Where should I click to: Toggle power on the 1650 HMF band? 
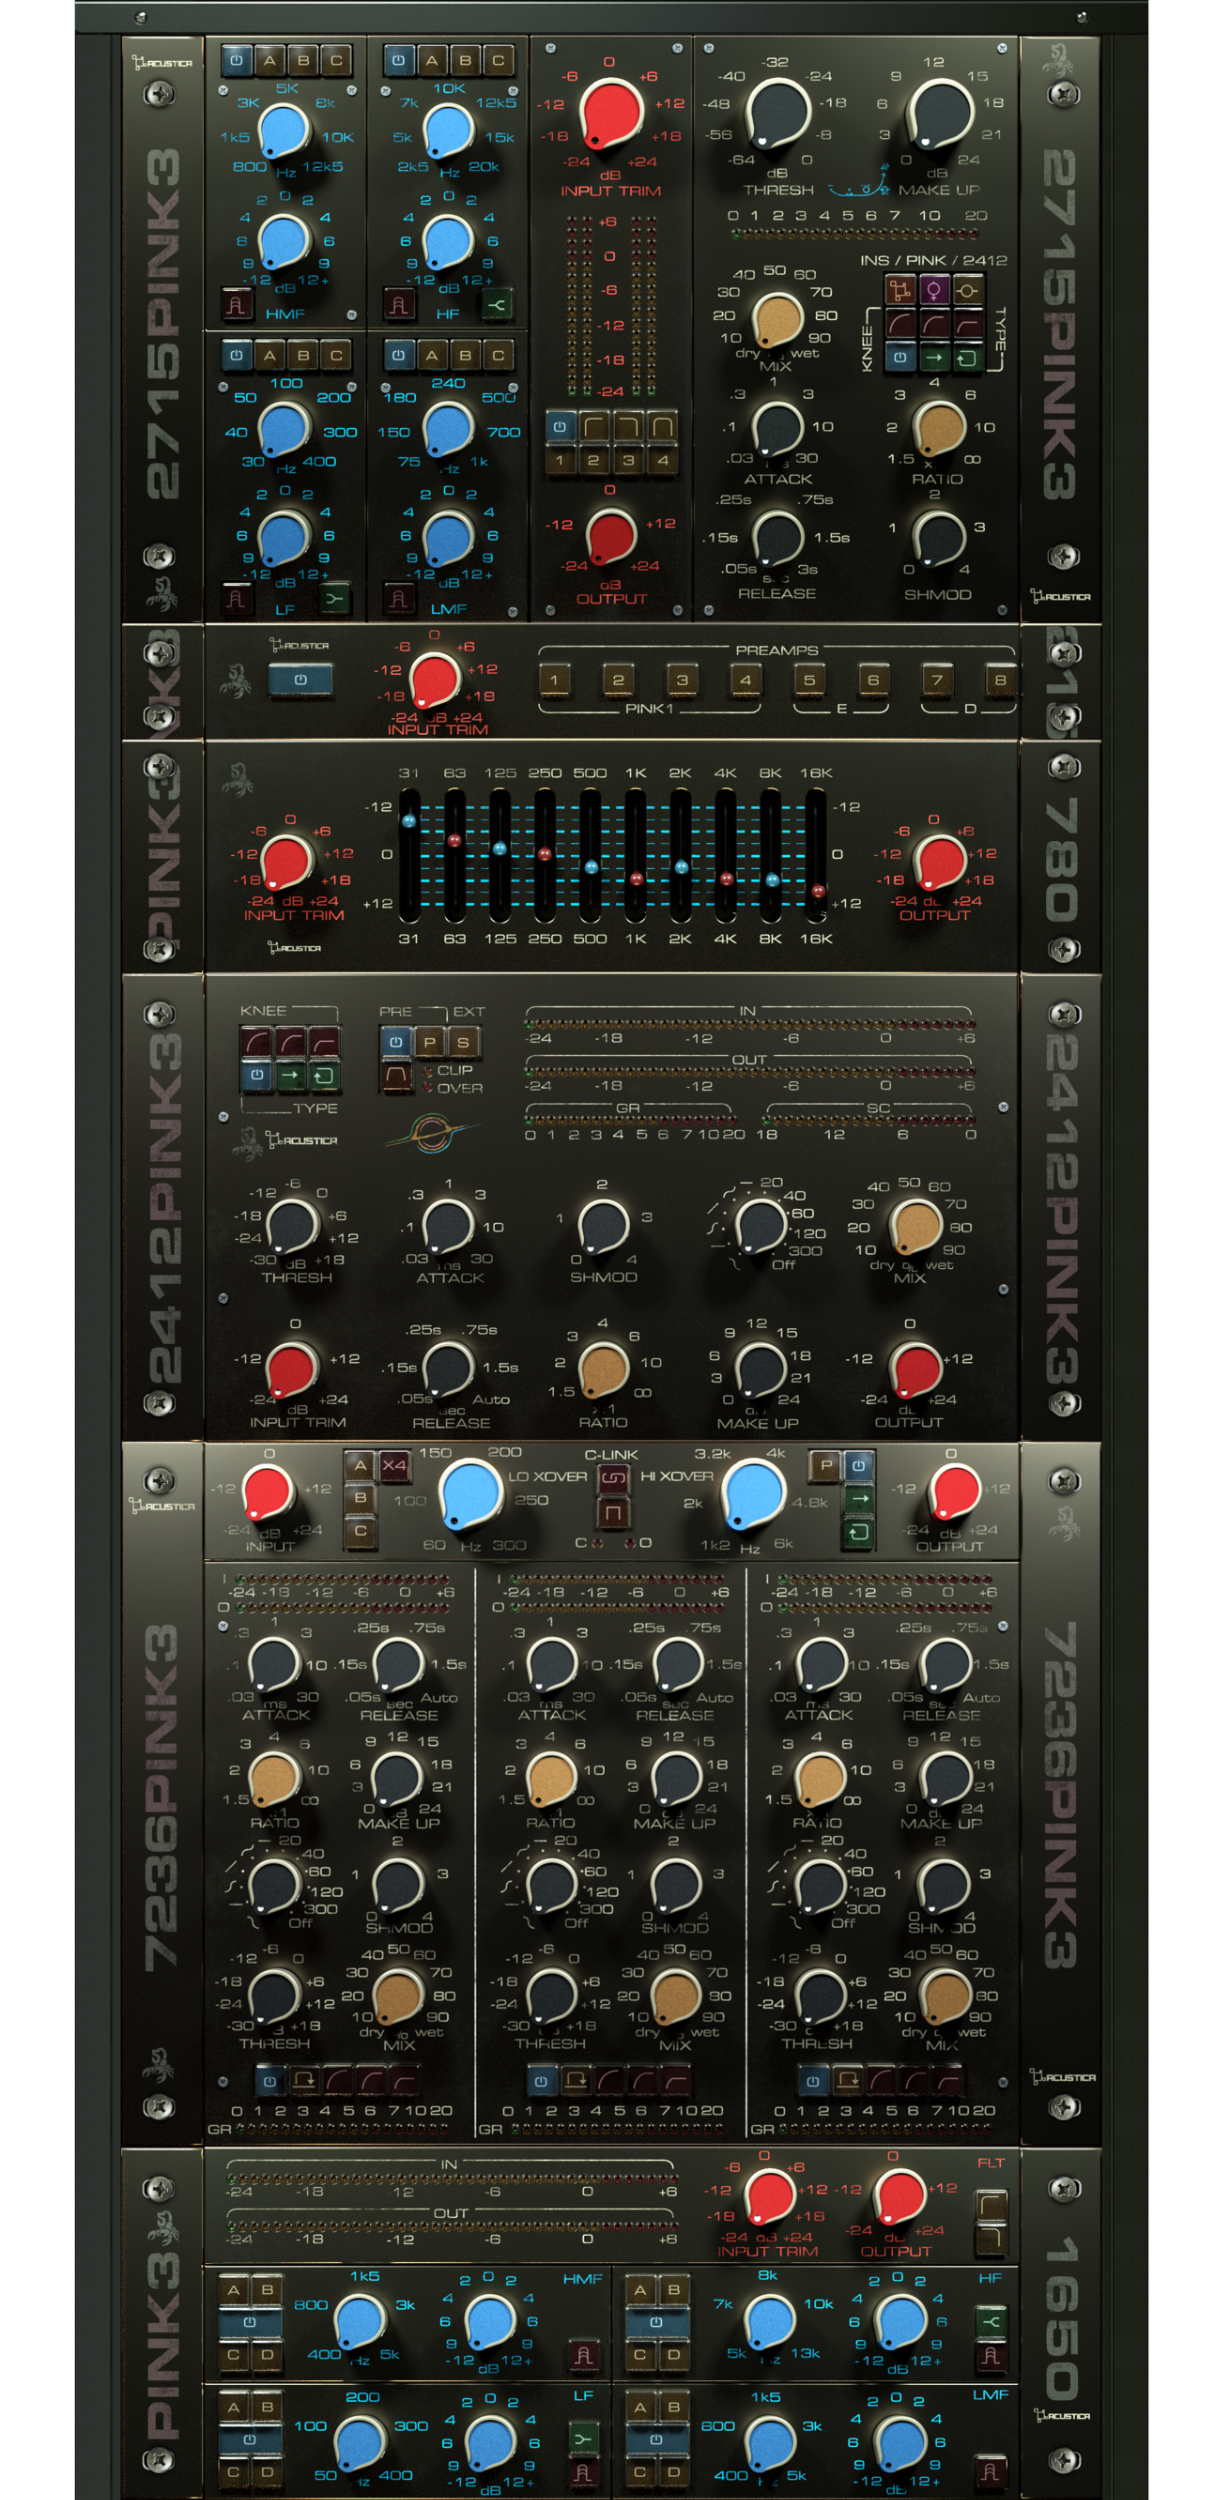pyautogui.click(x=250, y=2322)
